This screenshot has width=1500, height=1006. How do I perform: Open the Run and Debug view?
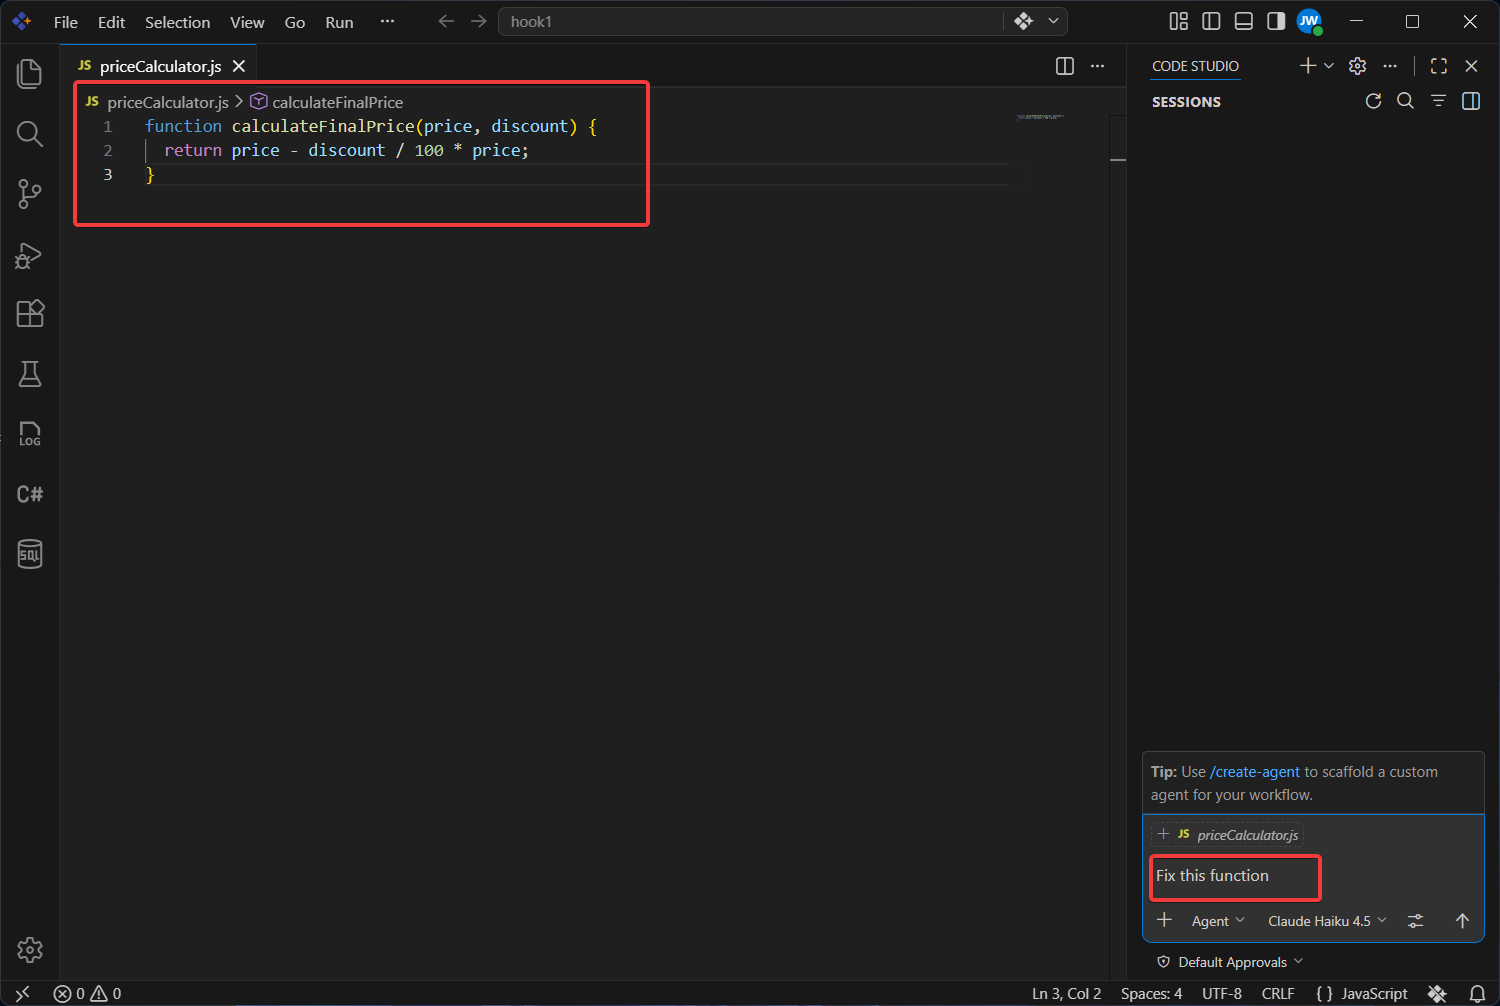tap(30, 255)
